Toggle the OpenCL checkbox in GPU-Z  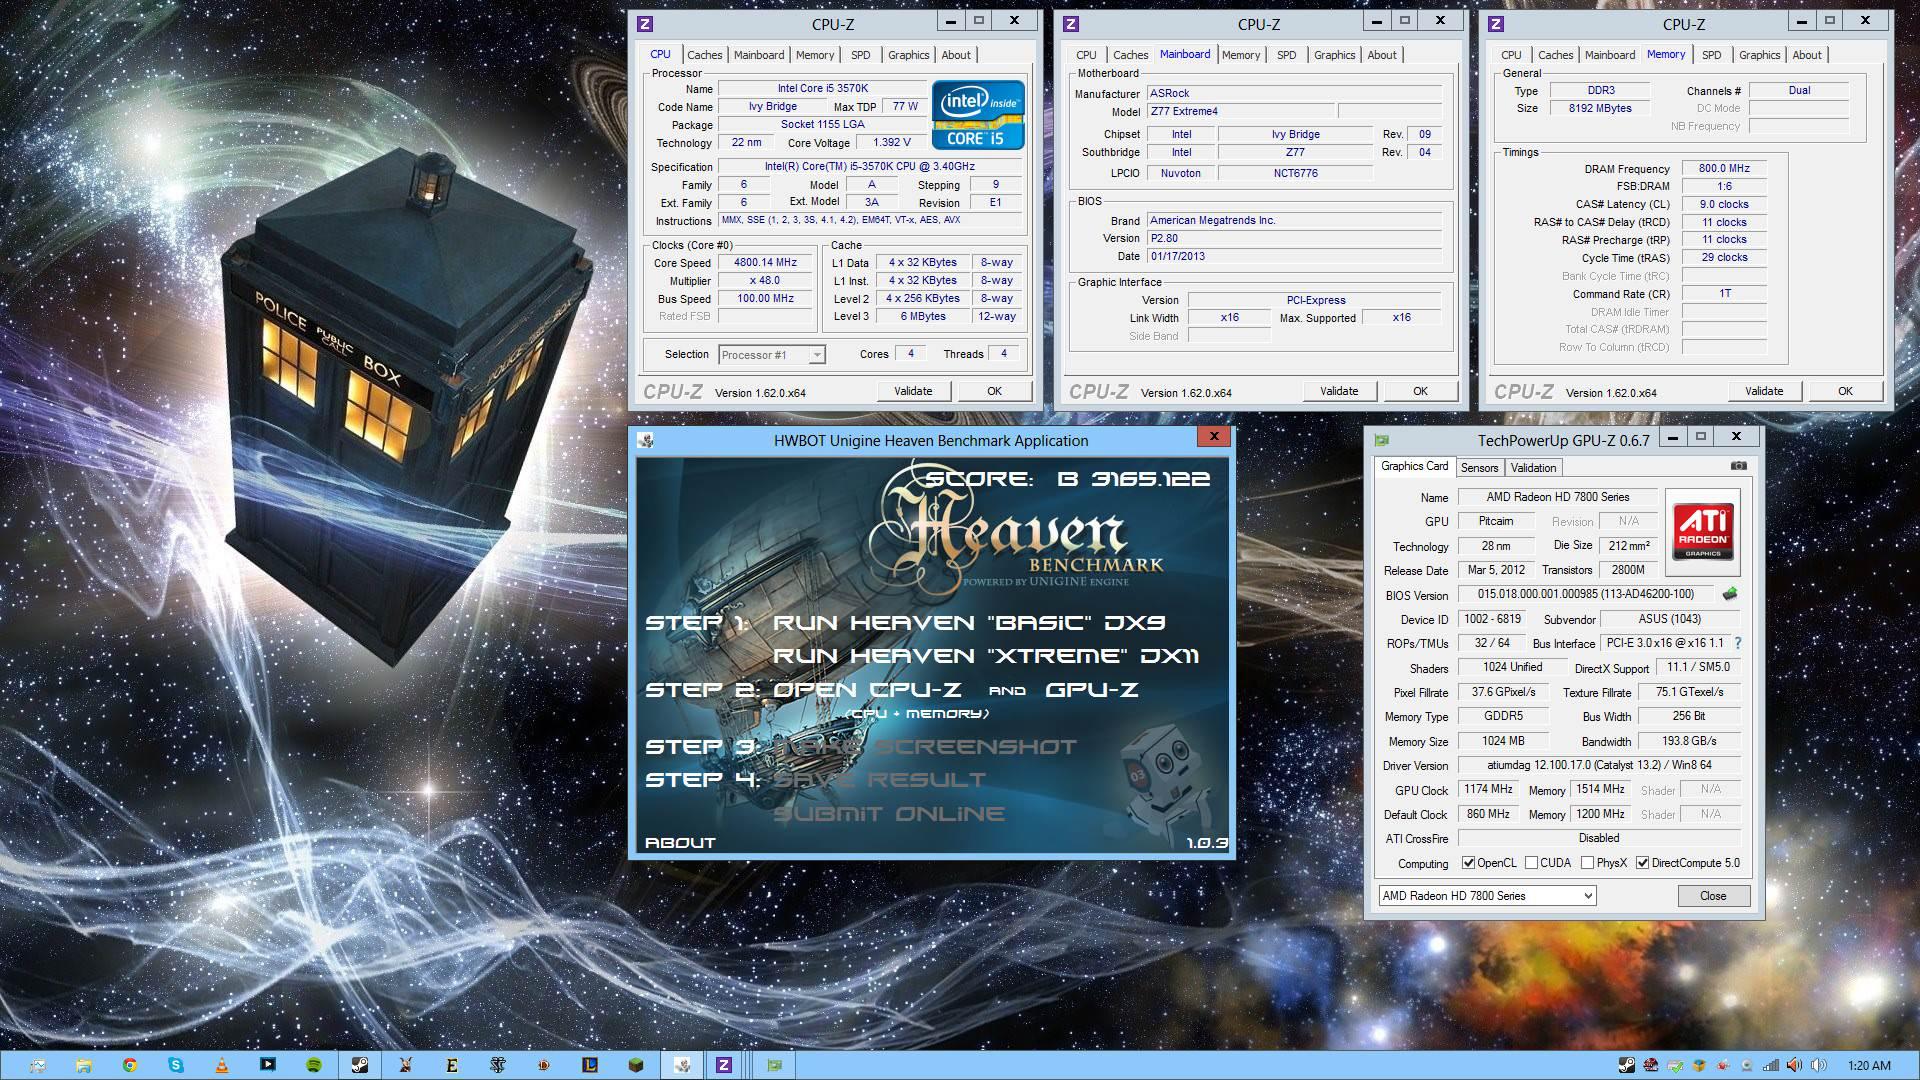coord(1468,863)
